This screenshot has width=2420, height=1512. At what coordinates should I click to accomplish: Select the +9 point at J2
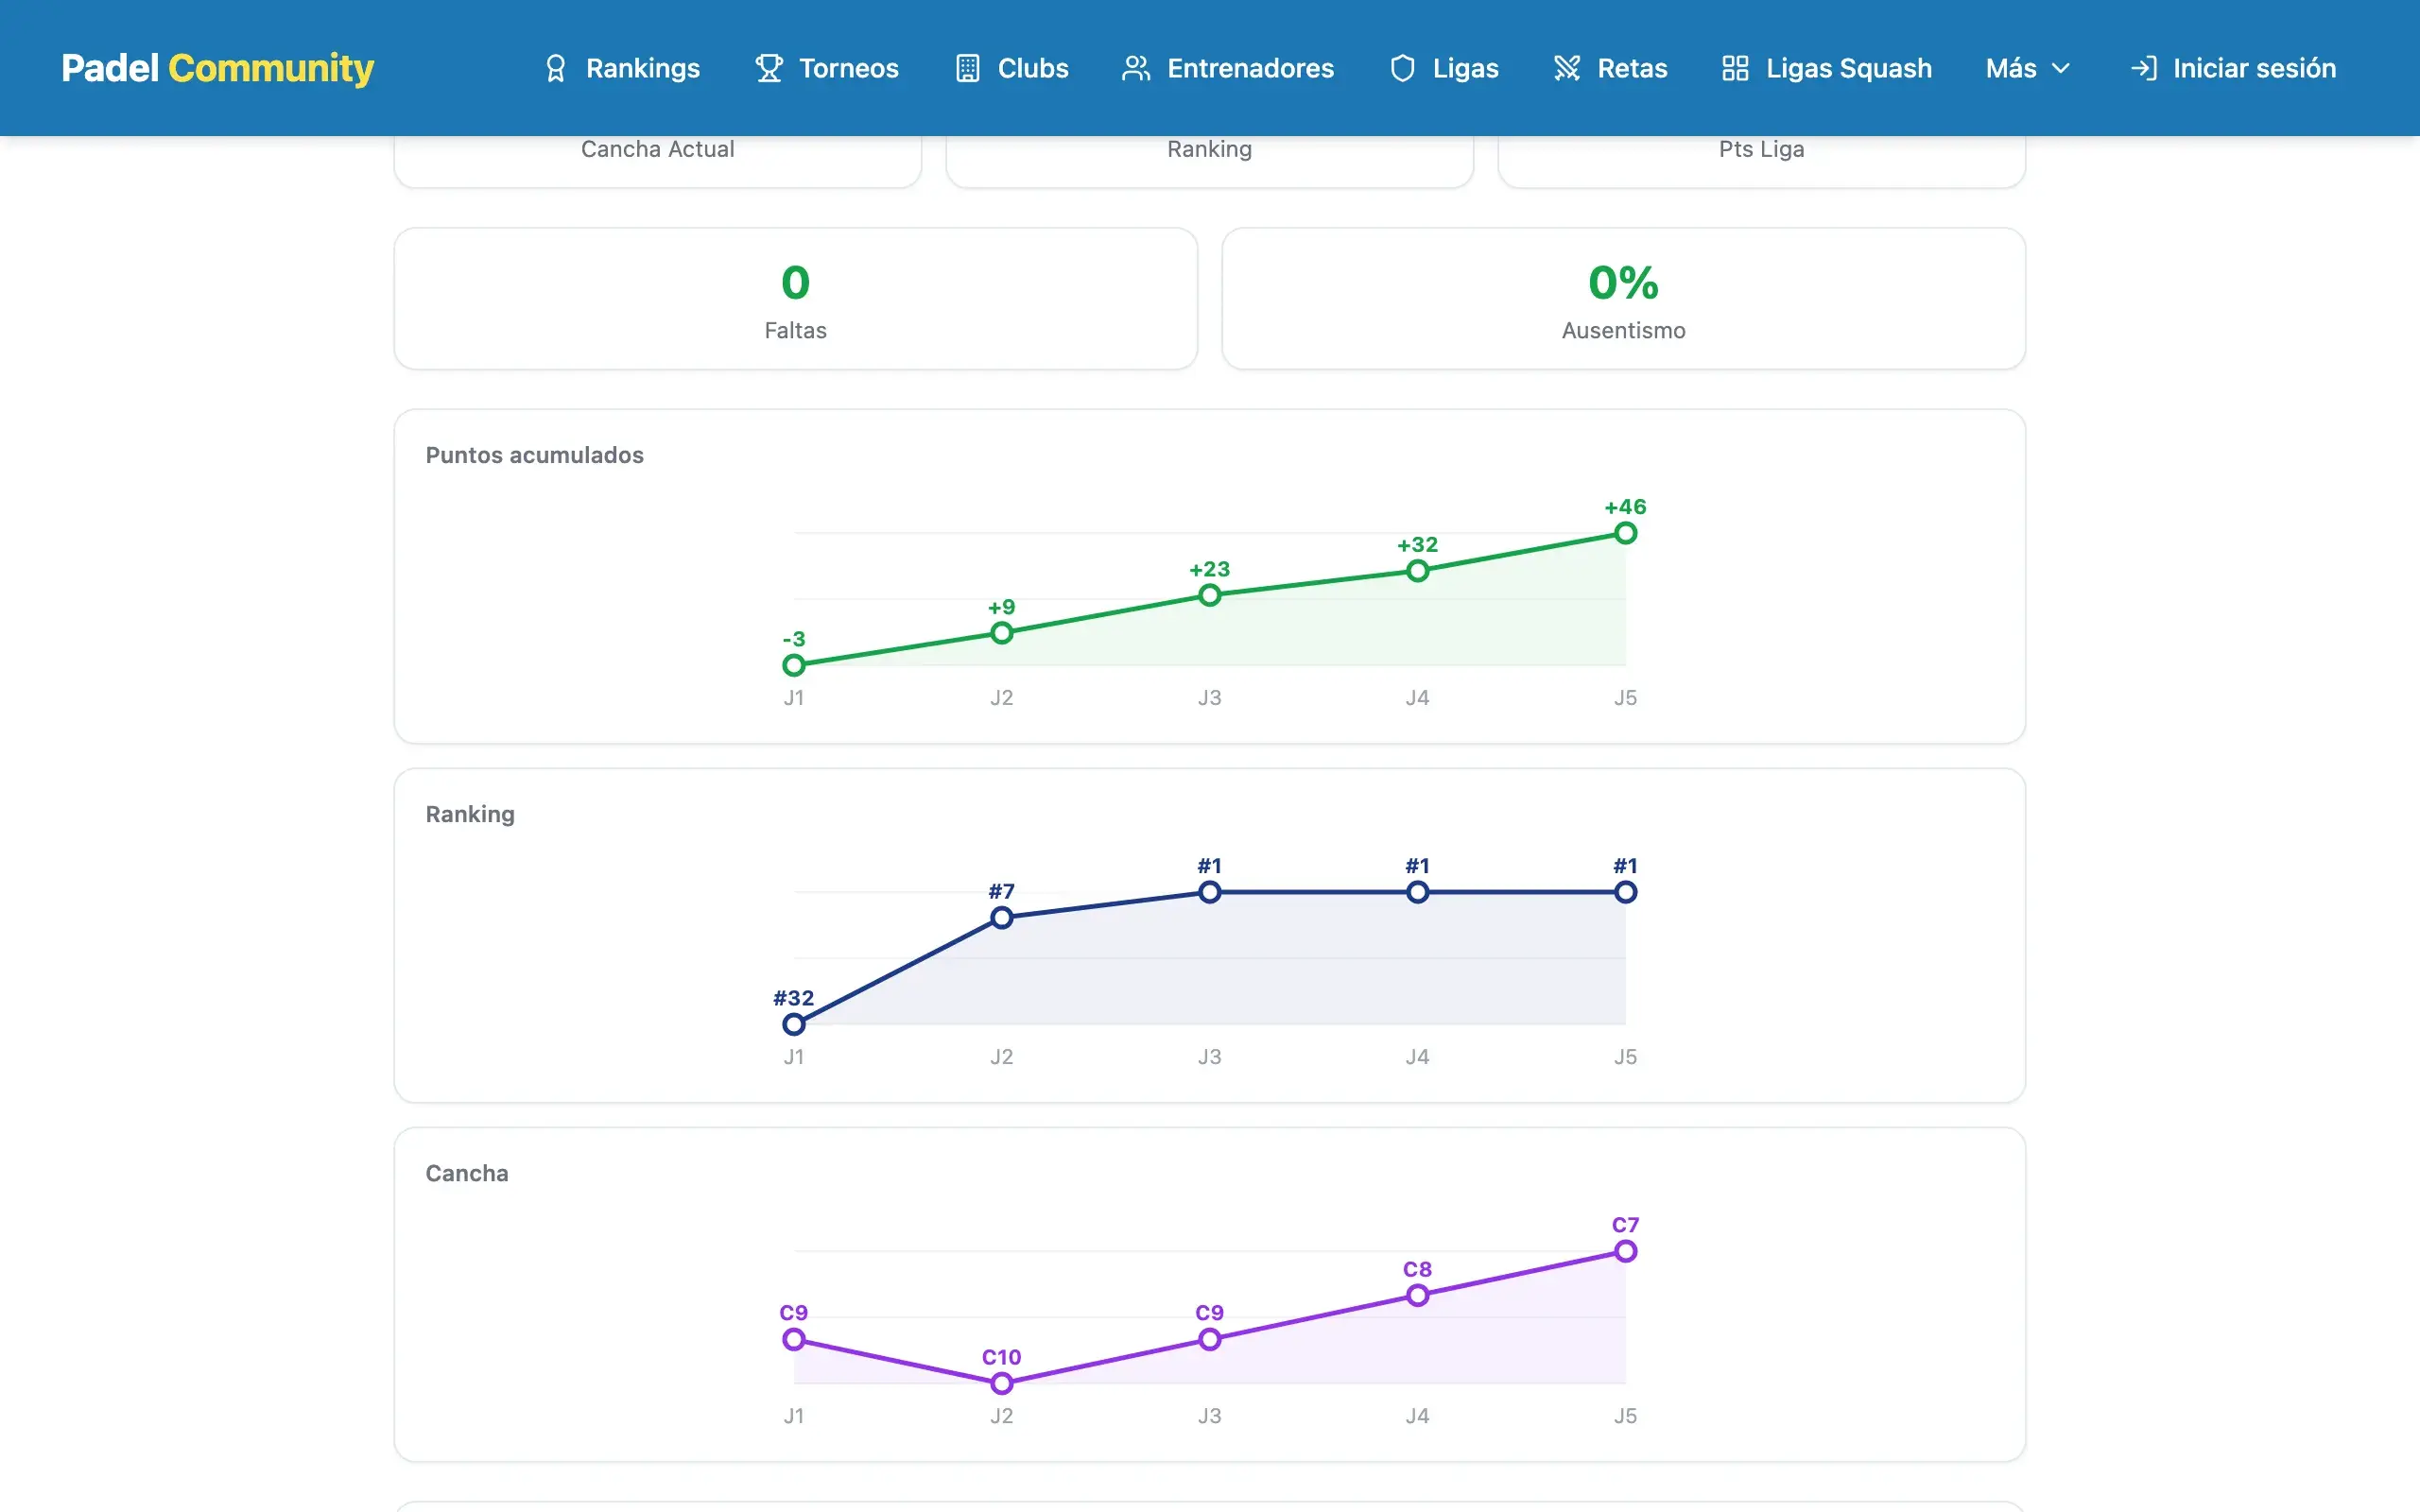click(1002, 633)
